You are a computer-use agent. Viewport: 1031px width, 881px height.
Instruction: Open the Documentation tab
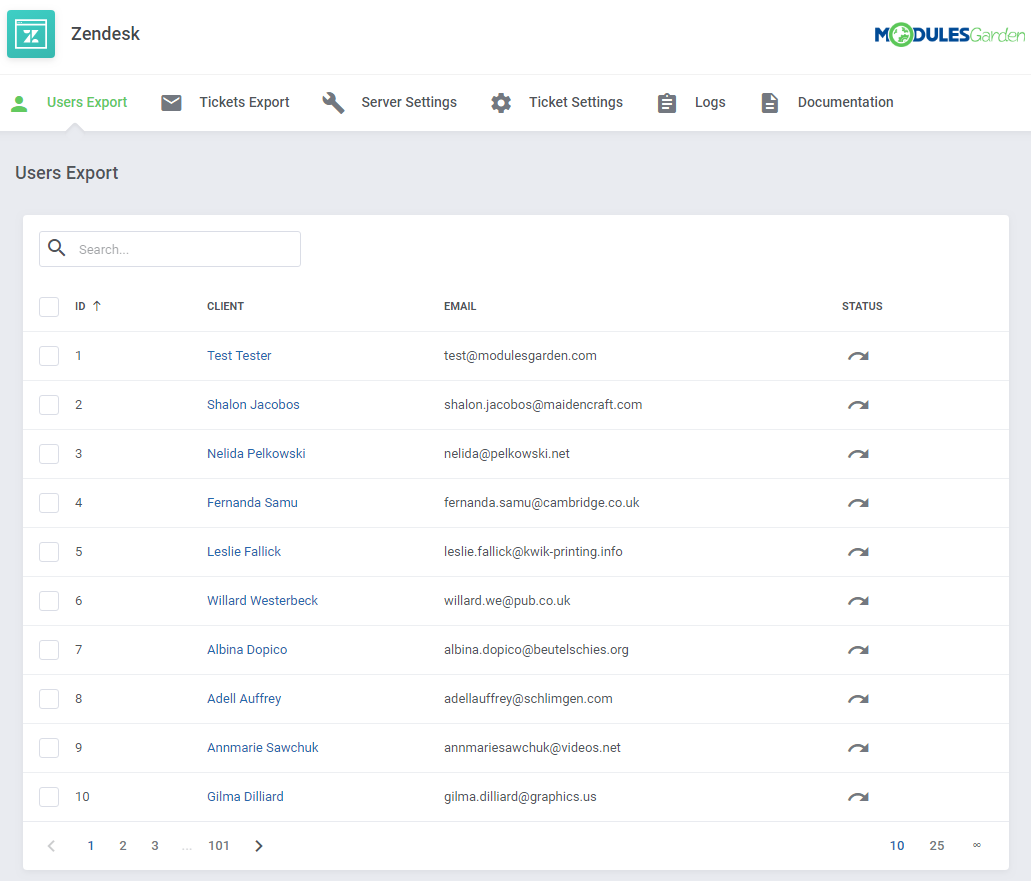tap(846, 103)
